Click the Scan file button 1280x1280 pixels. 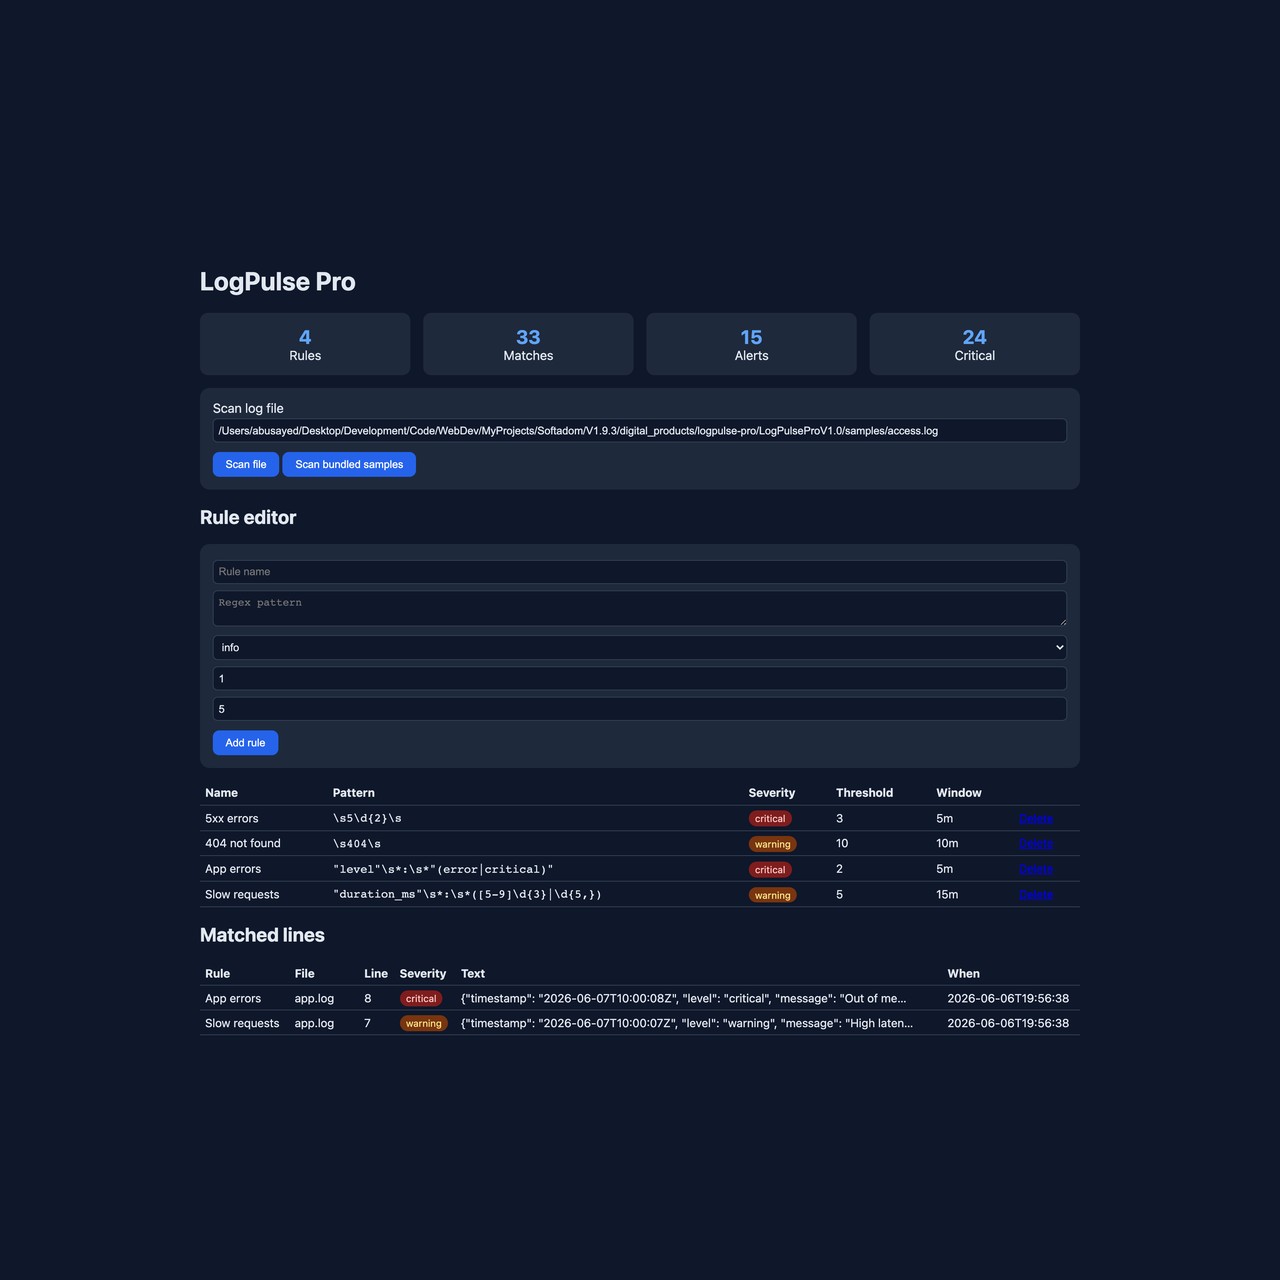(x=245, y=464)
